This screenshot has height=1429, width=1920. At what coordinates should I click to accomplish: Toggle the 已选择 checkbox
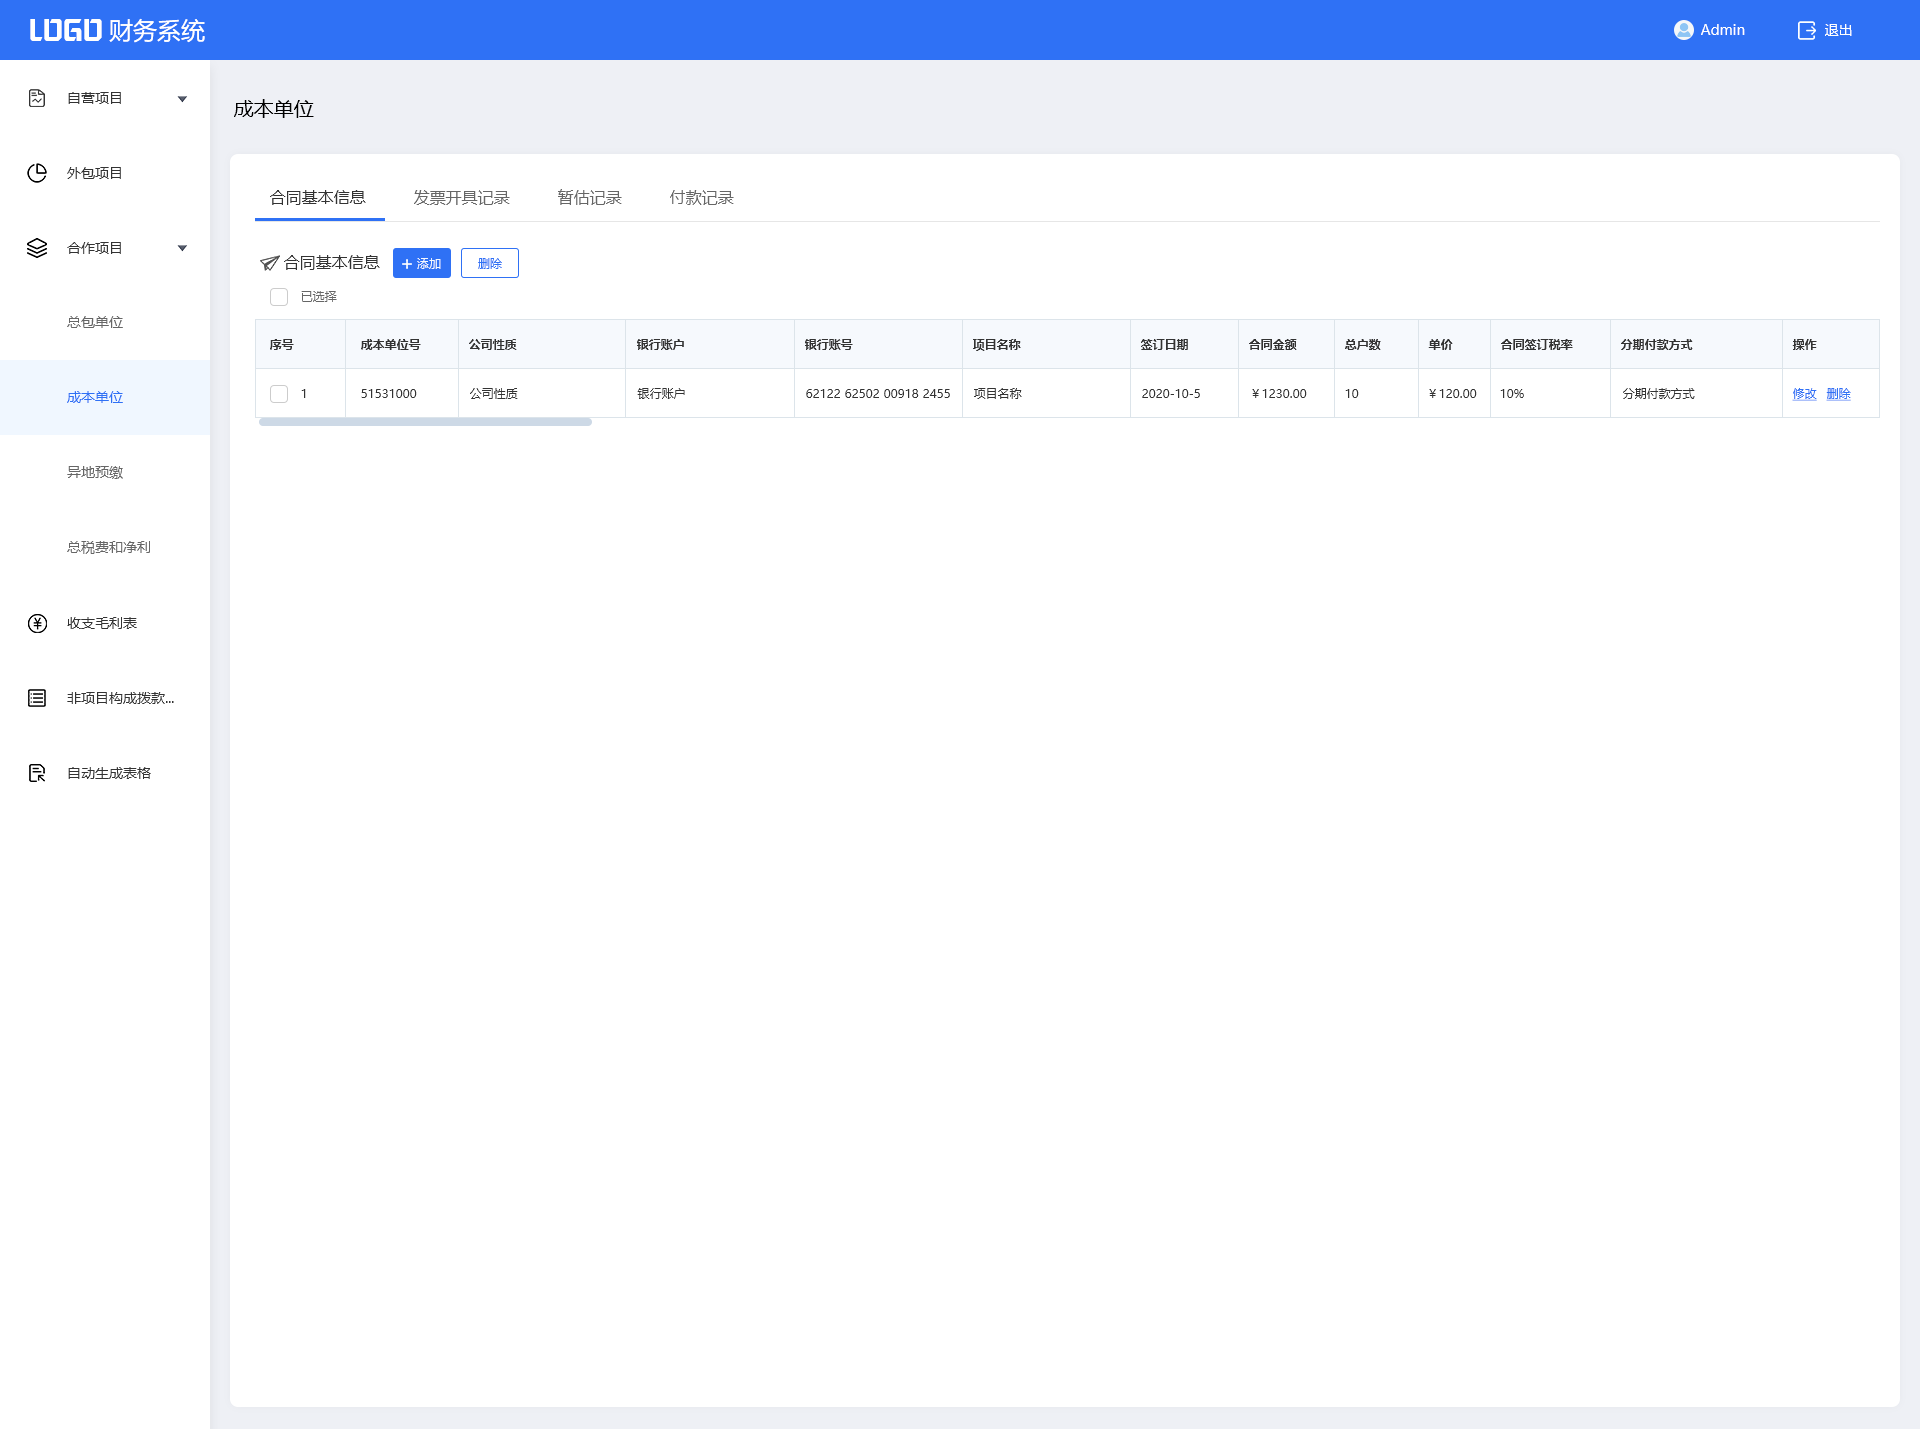pos(279,297)
